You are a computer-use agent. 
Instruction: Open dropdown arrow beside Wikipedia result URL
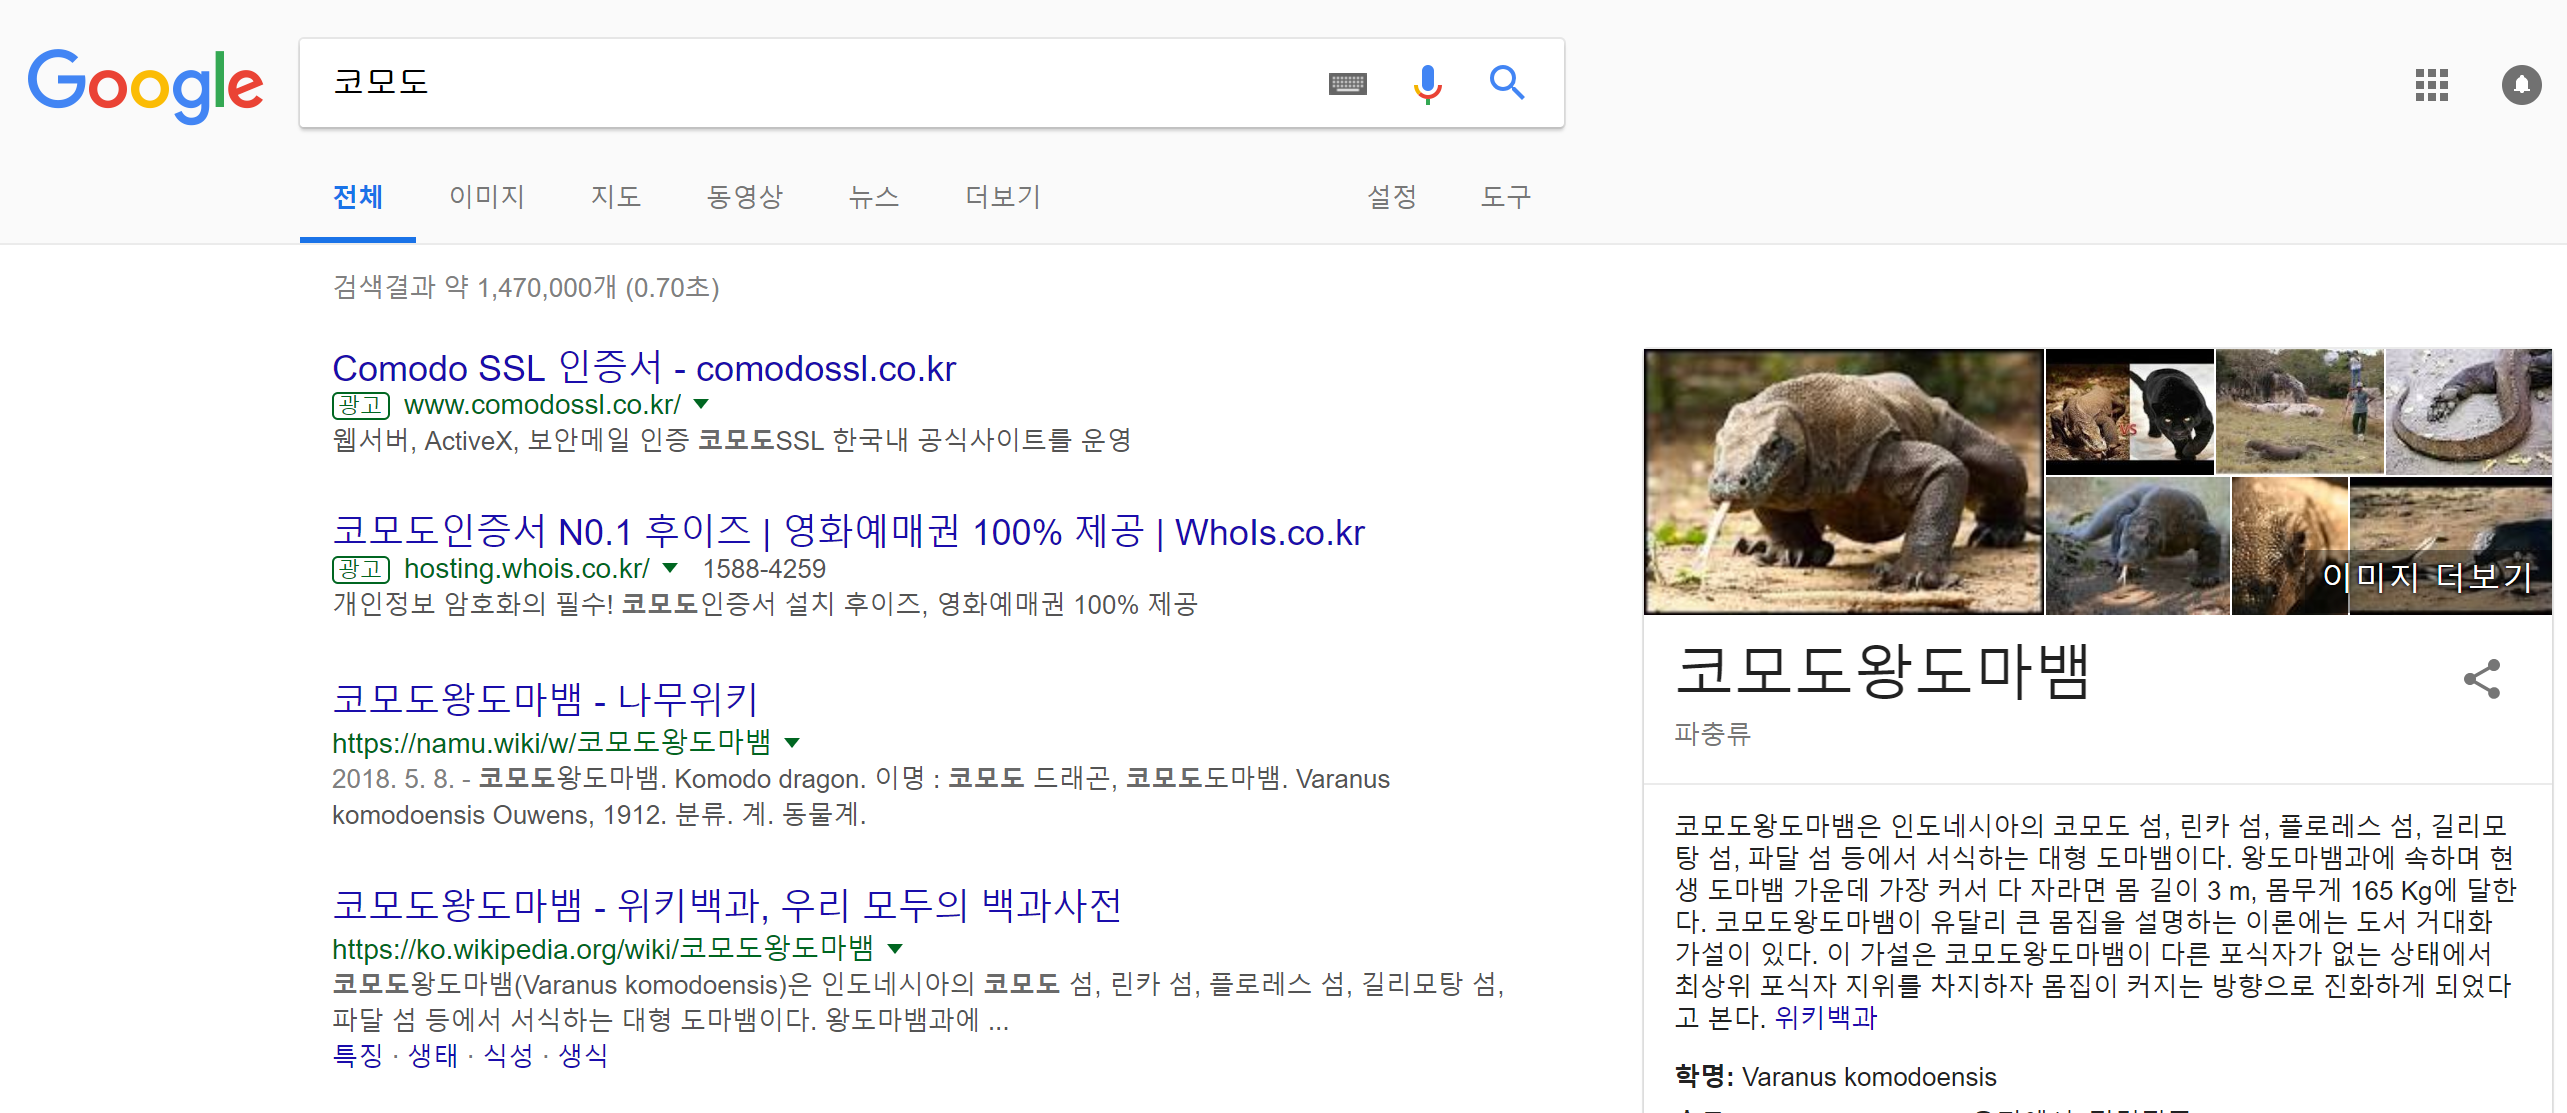coord(895,949)
